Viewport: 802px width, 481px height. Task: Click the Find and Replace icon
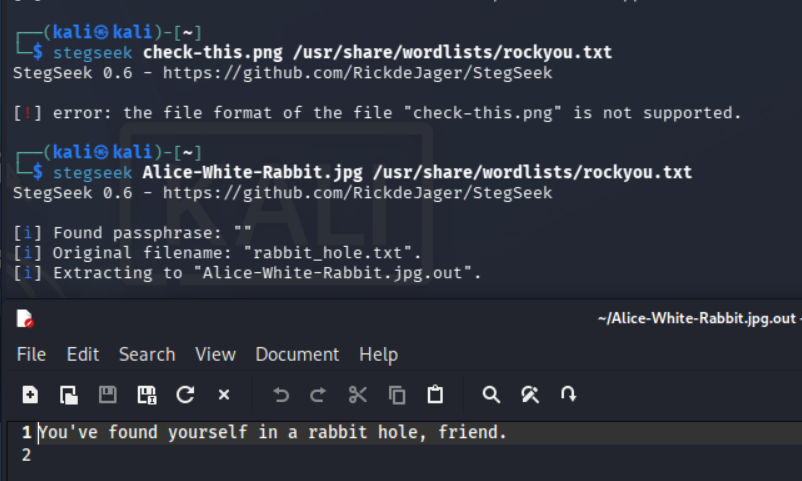click(x=530, y=395)
